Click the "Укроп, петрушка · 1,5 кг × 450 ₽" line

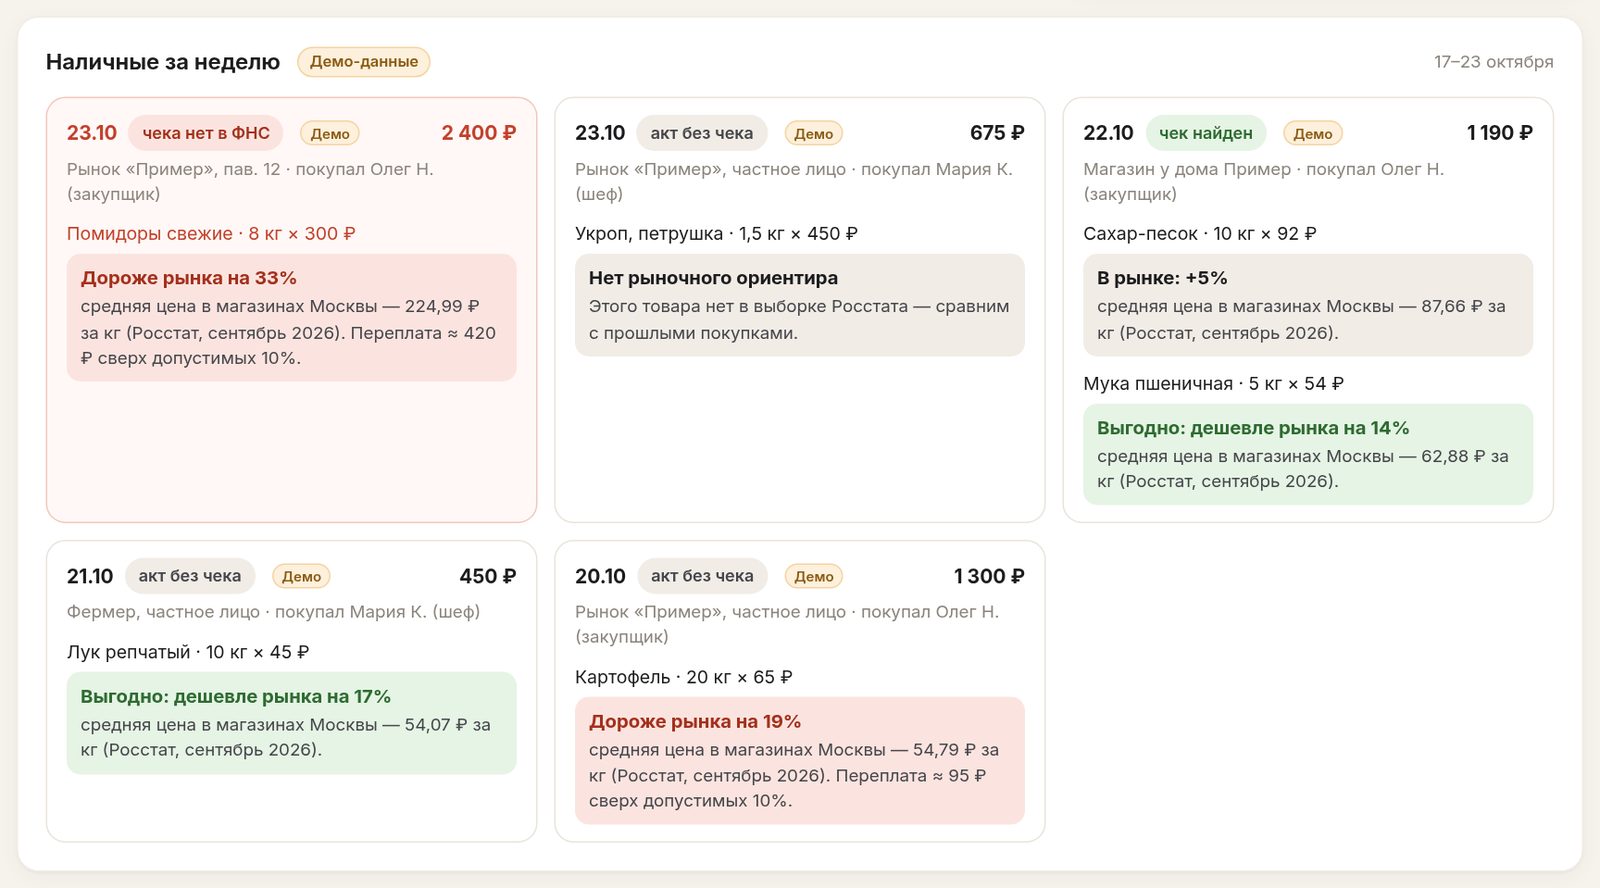click(716, 234)
